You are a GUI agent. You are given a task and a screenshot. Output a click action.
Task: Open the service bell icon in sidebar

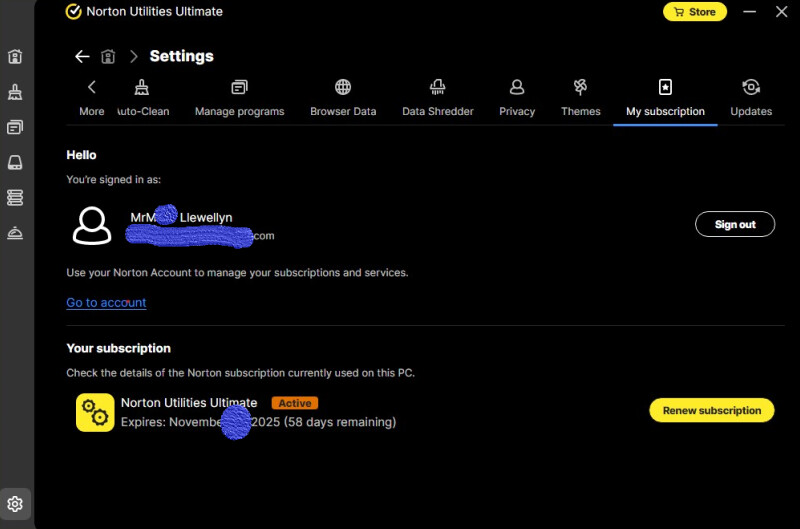click(15, 232)
